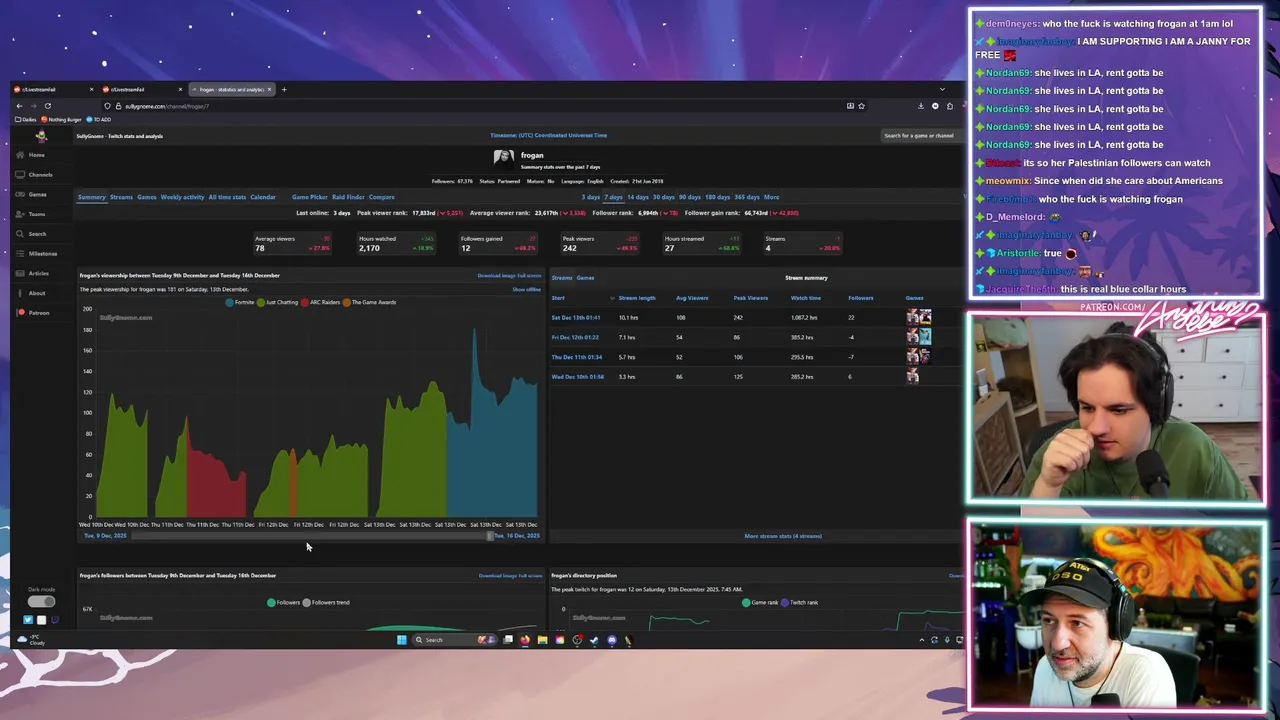Reload the page with the refresh icon
1280x720 pixels.
coord(47,106)
